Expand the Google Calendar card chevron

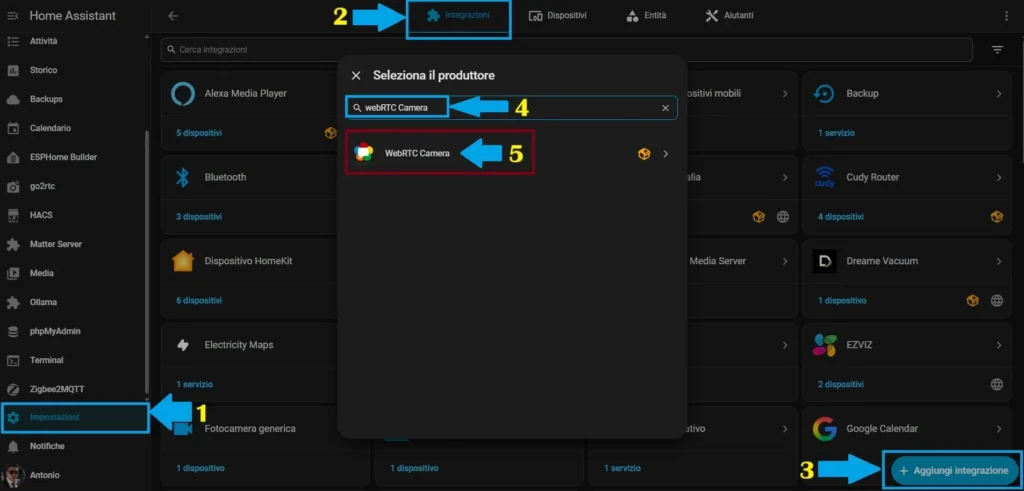[999, 428]
